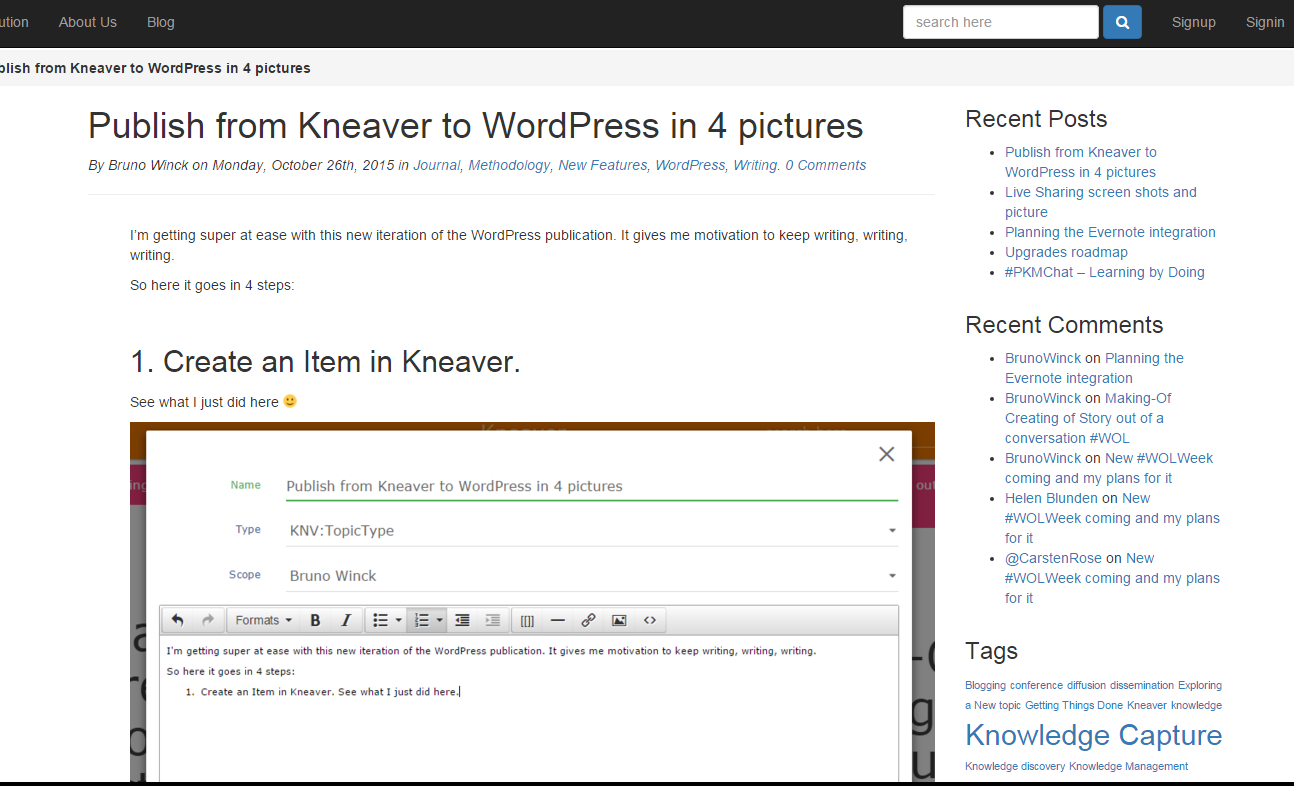Toggle bold formatting in the editor toolbar
This screenshot has height=786, width=1294.
click(315, 620)
